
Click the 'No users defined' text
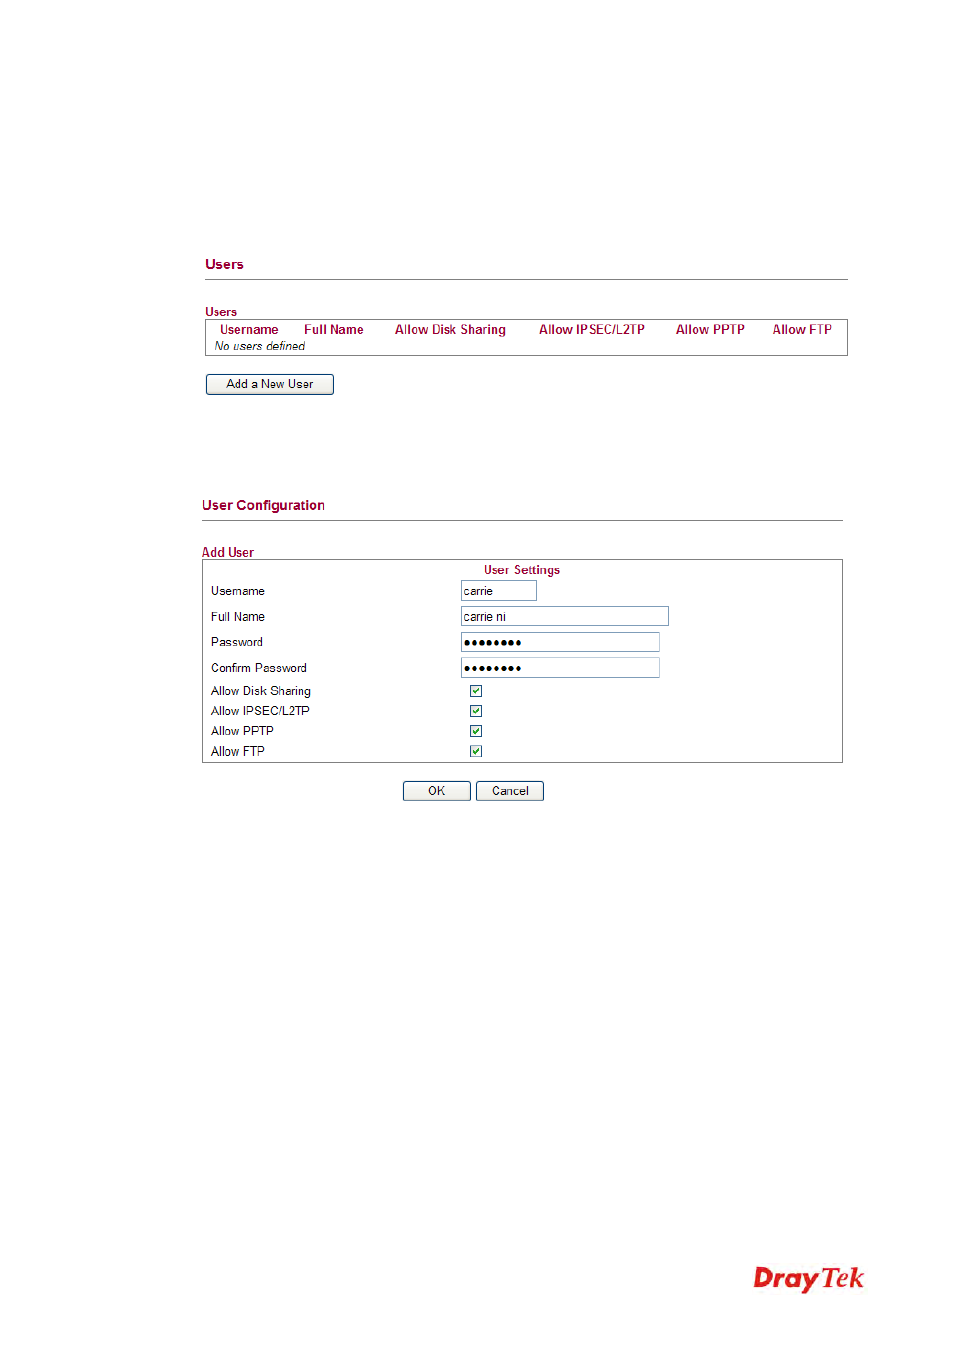[260, 346]
